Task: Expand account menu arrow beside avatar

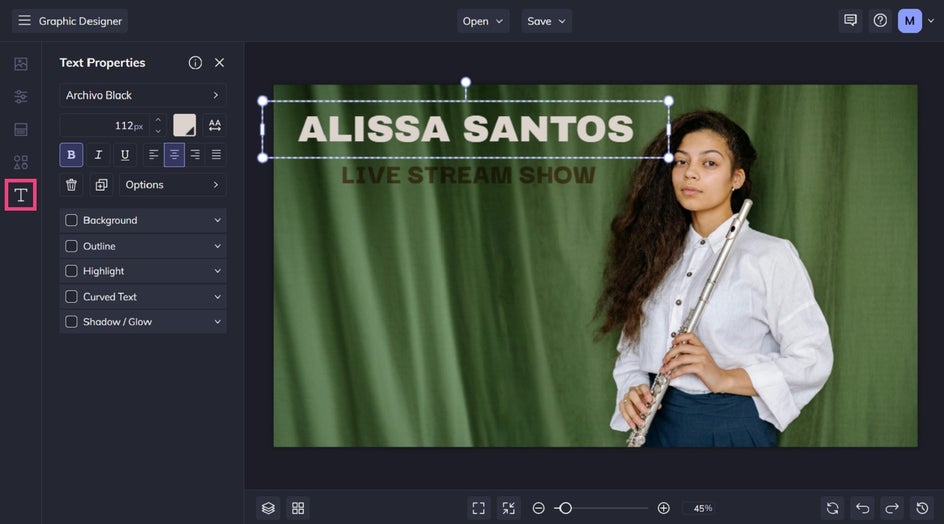Action: [931, 21]
